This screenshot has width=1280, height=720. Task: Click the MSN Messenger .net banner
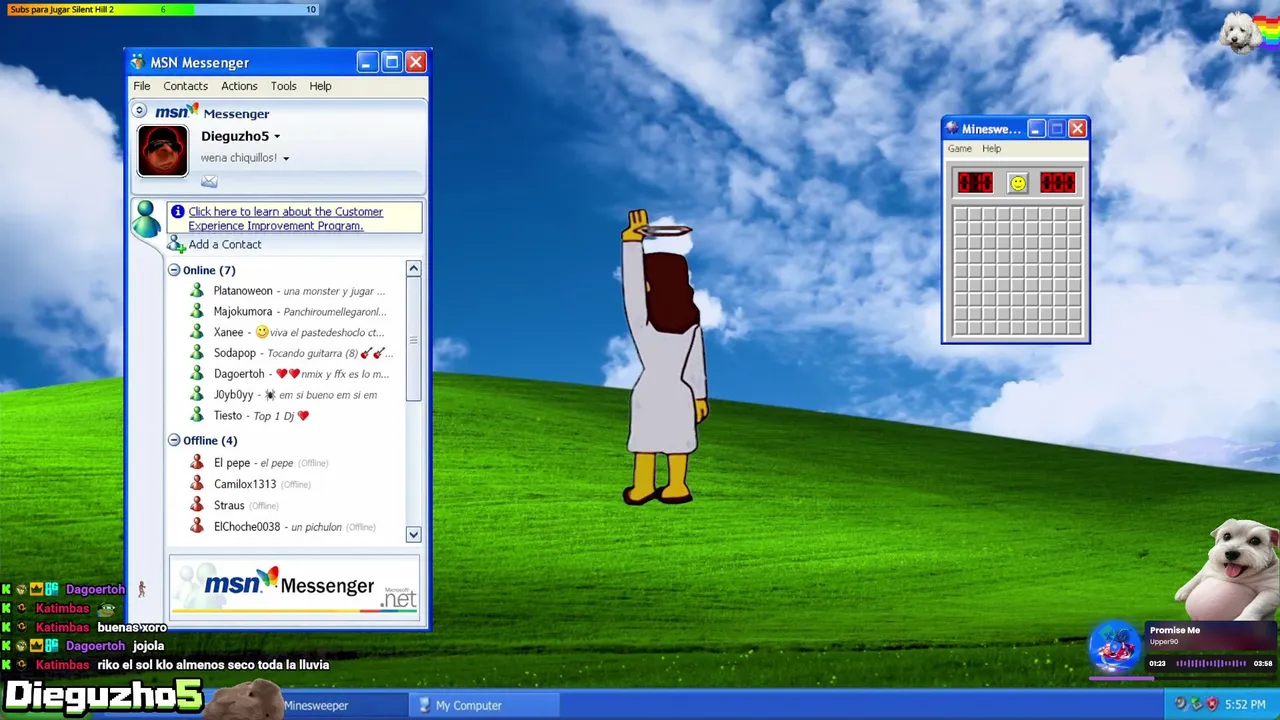295,589
